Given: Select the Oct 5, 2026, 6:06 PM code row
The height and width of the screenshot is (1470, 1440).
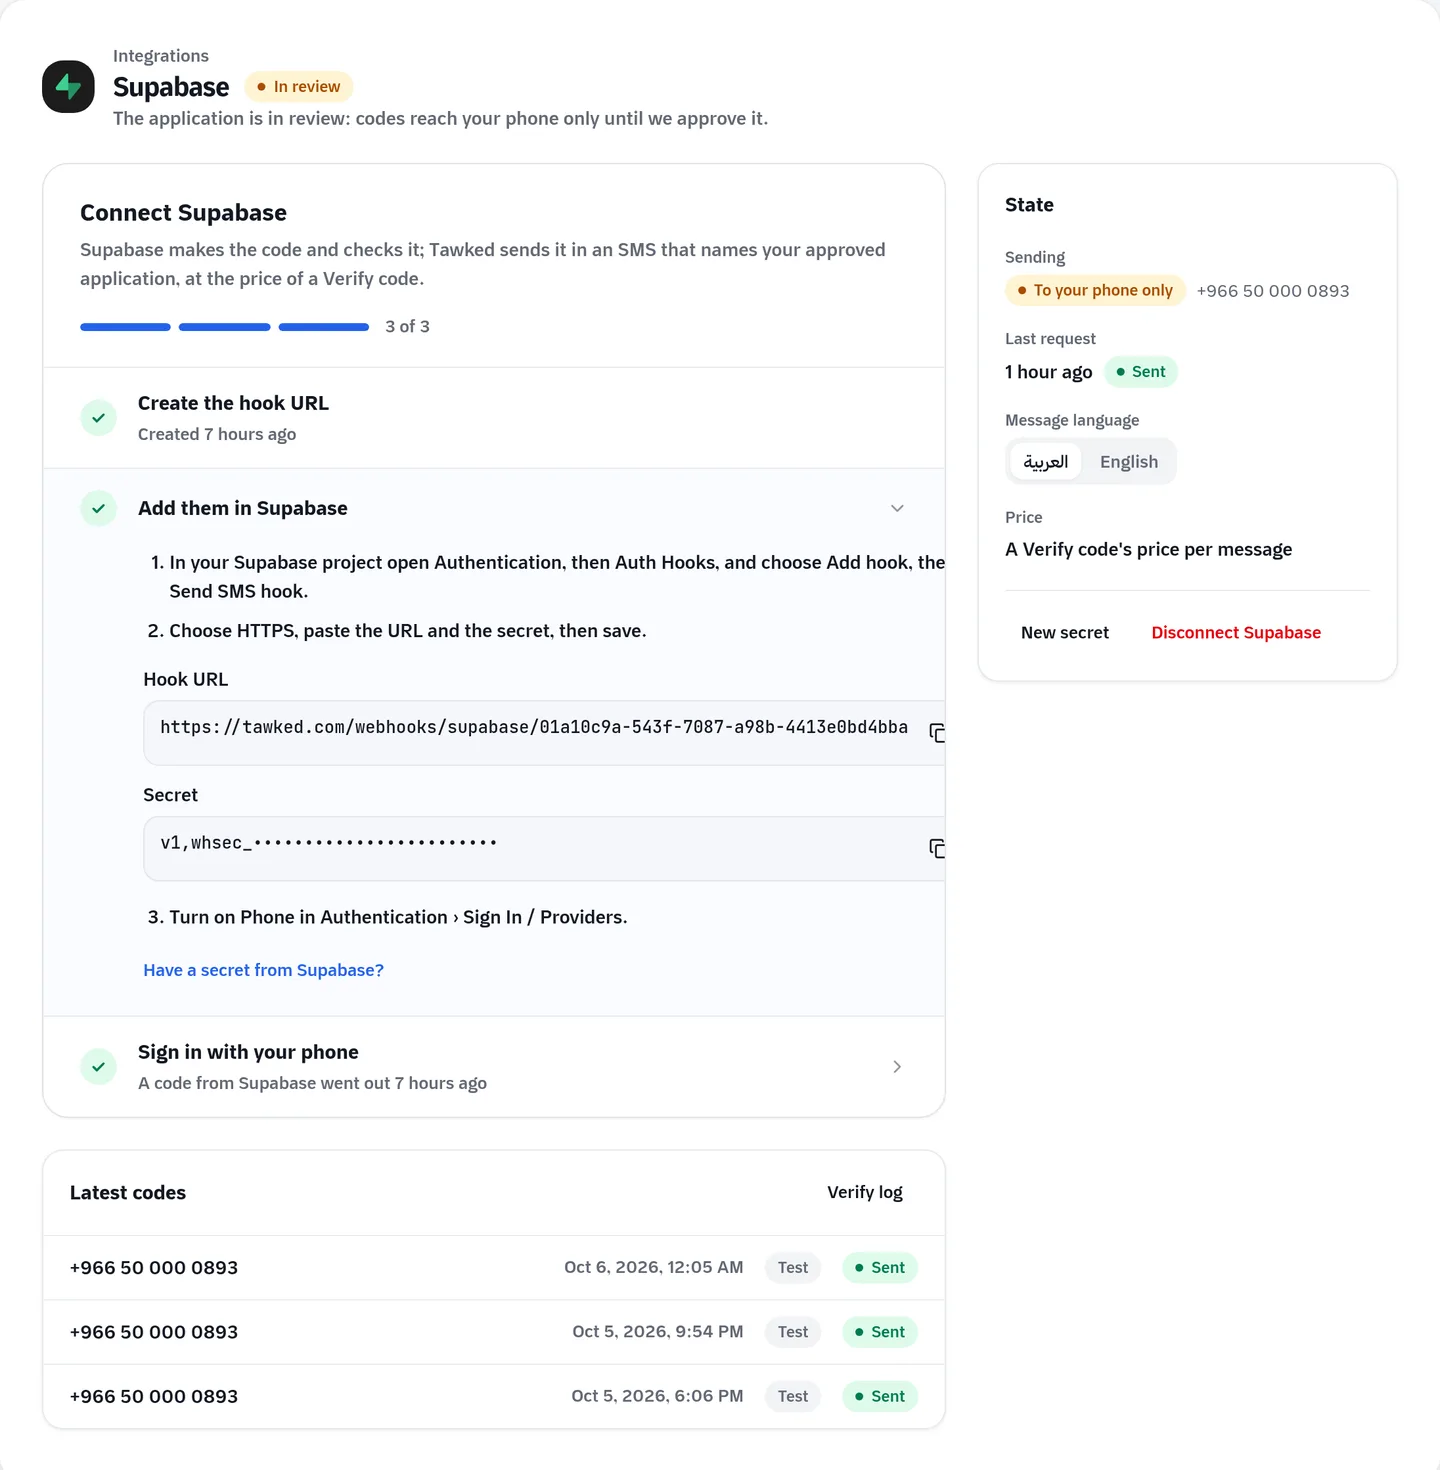Looking at the screenshot, I should tap(494, 1396).
